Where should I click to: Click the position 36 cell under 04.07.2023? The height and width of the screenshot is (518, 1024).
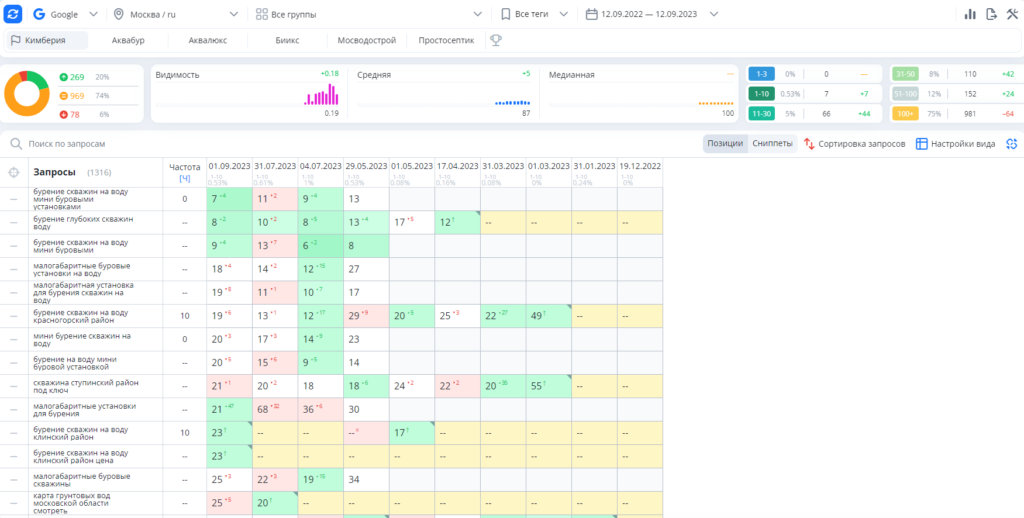pyautogui.click(x=321, y=410)
